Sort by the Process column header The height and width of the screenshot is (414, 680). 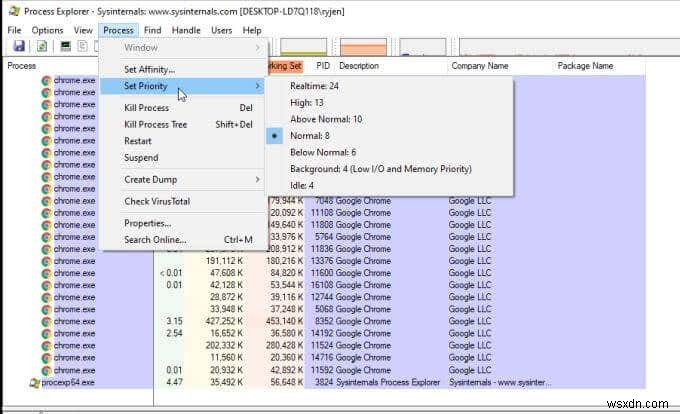(x=22, y=66)
